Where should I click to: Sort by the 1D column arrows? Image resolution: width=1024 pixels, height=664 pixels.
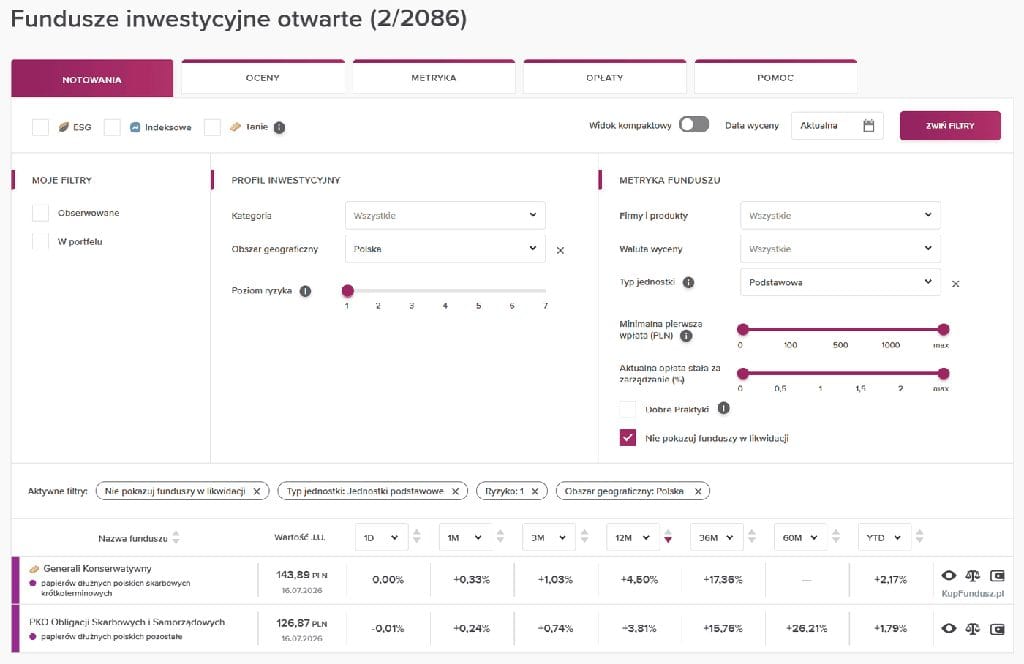[x=417, y=537]
